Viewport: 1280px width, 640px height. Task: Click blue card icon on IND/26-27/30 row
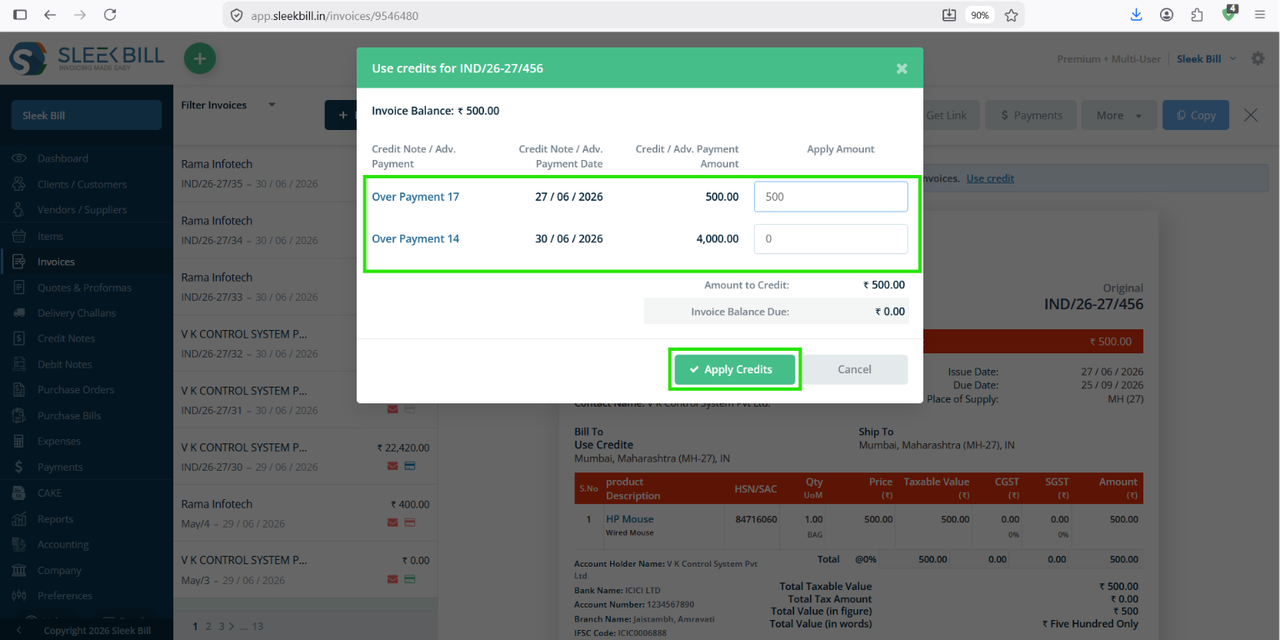click(x=410, y=466)
